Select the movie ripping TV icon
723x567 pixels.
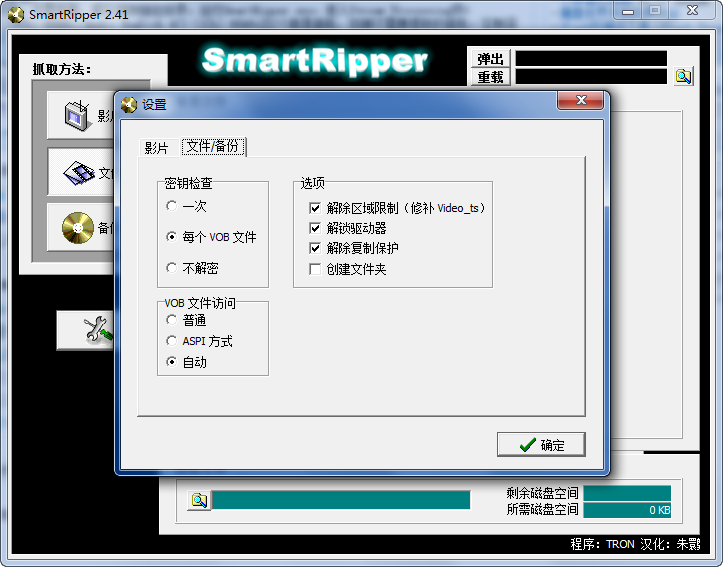77,115
